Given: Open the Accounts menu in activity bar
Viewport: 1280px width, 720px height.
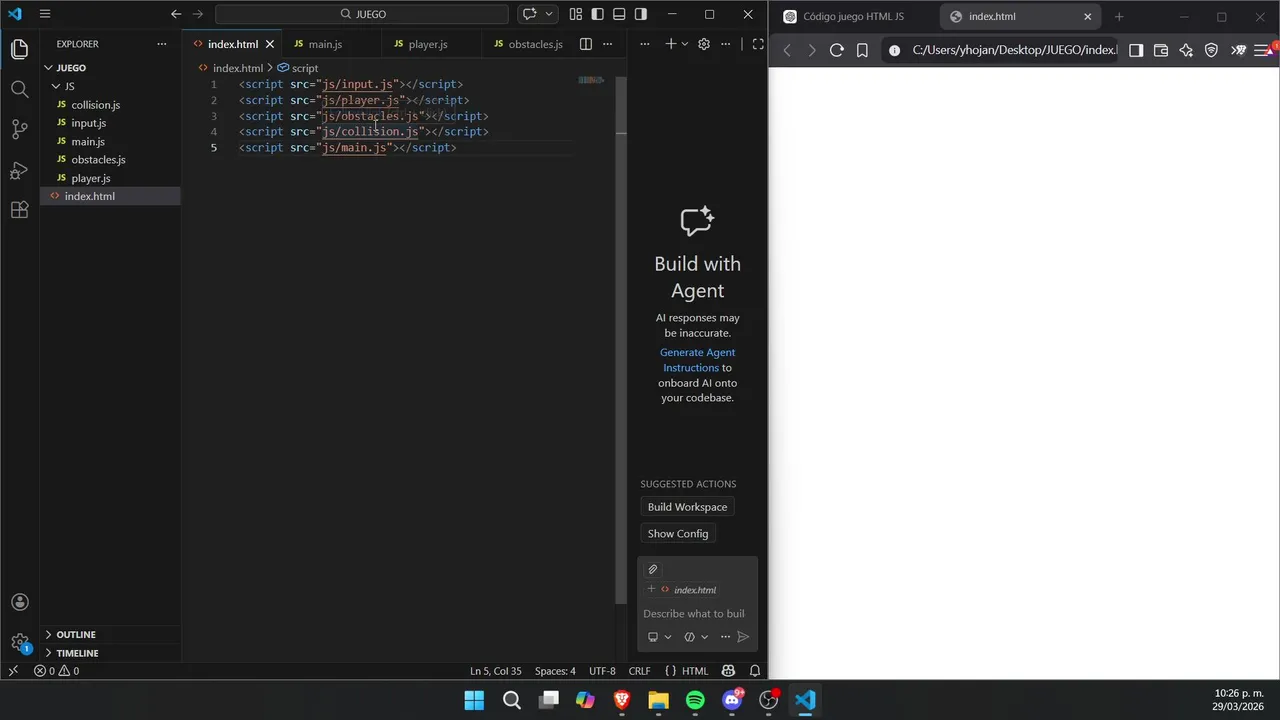Looking at the screenshot, I should coord(19,602).
